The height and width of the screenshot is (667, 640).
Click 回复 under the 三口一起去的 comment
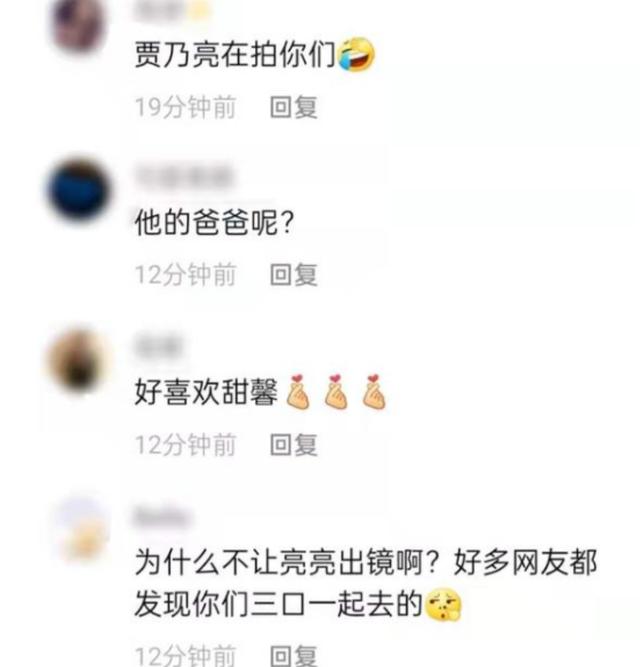coord(294,656)
